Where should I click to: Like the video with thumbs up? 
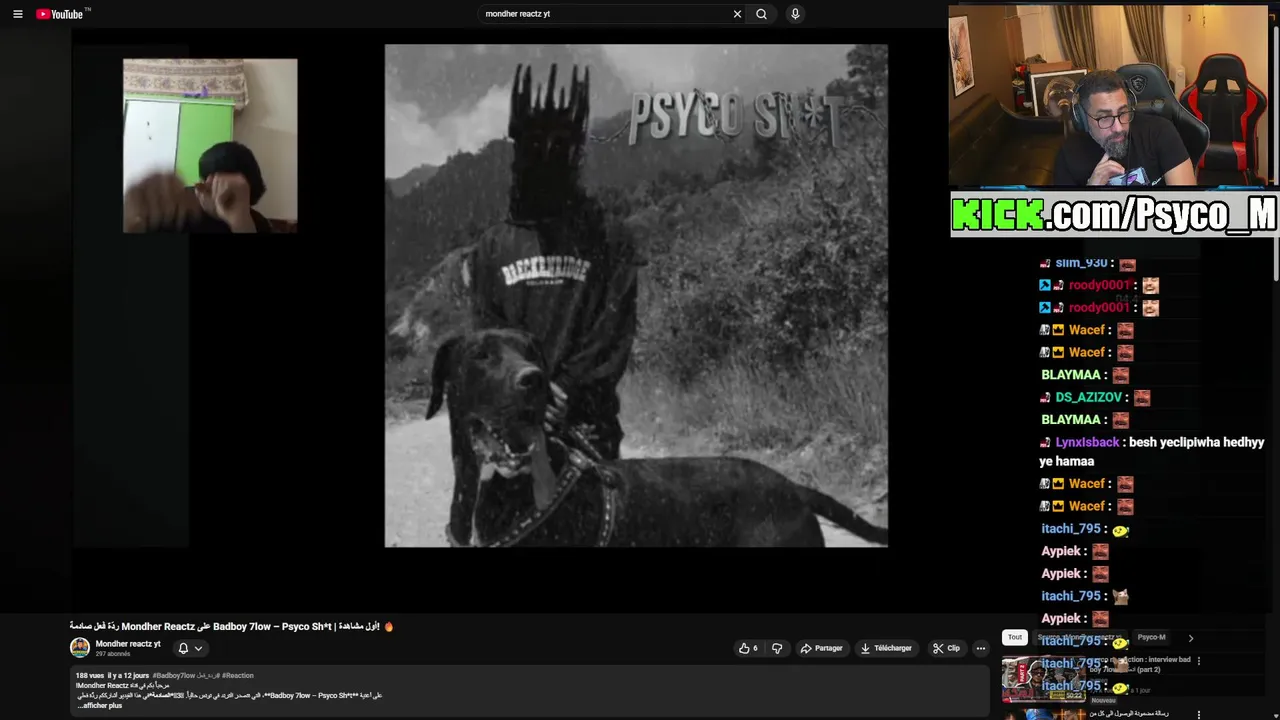point(748,648)
